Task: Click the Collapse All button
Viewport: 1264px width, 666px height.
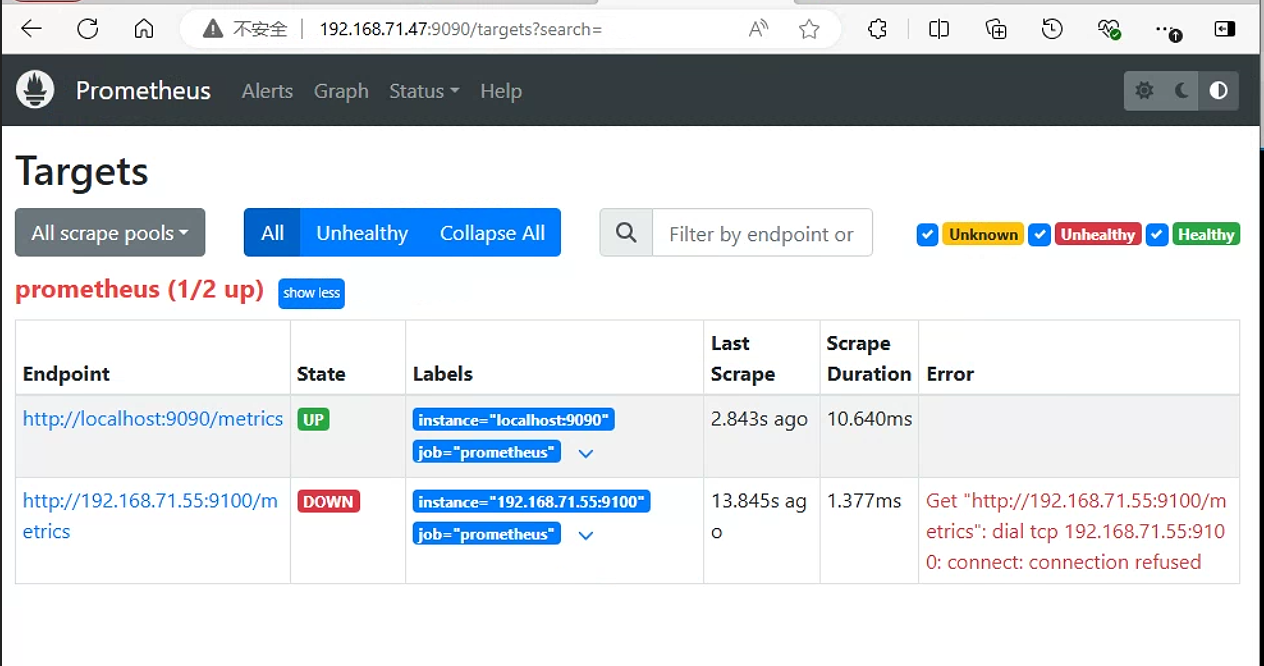Action: (492, 233)
